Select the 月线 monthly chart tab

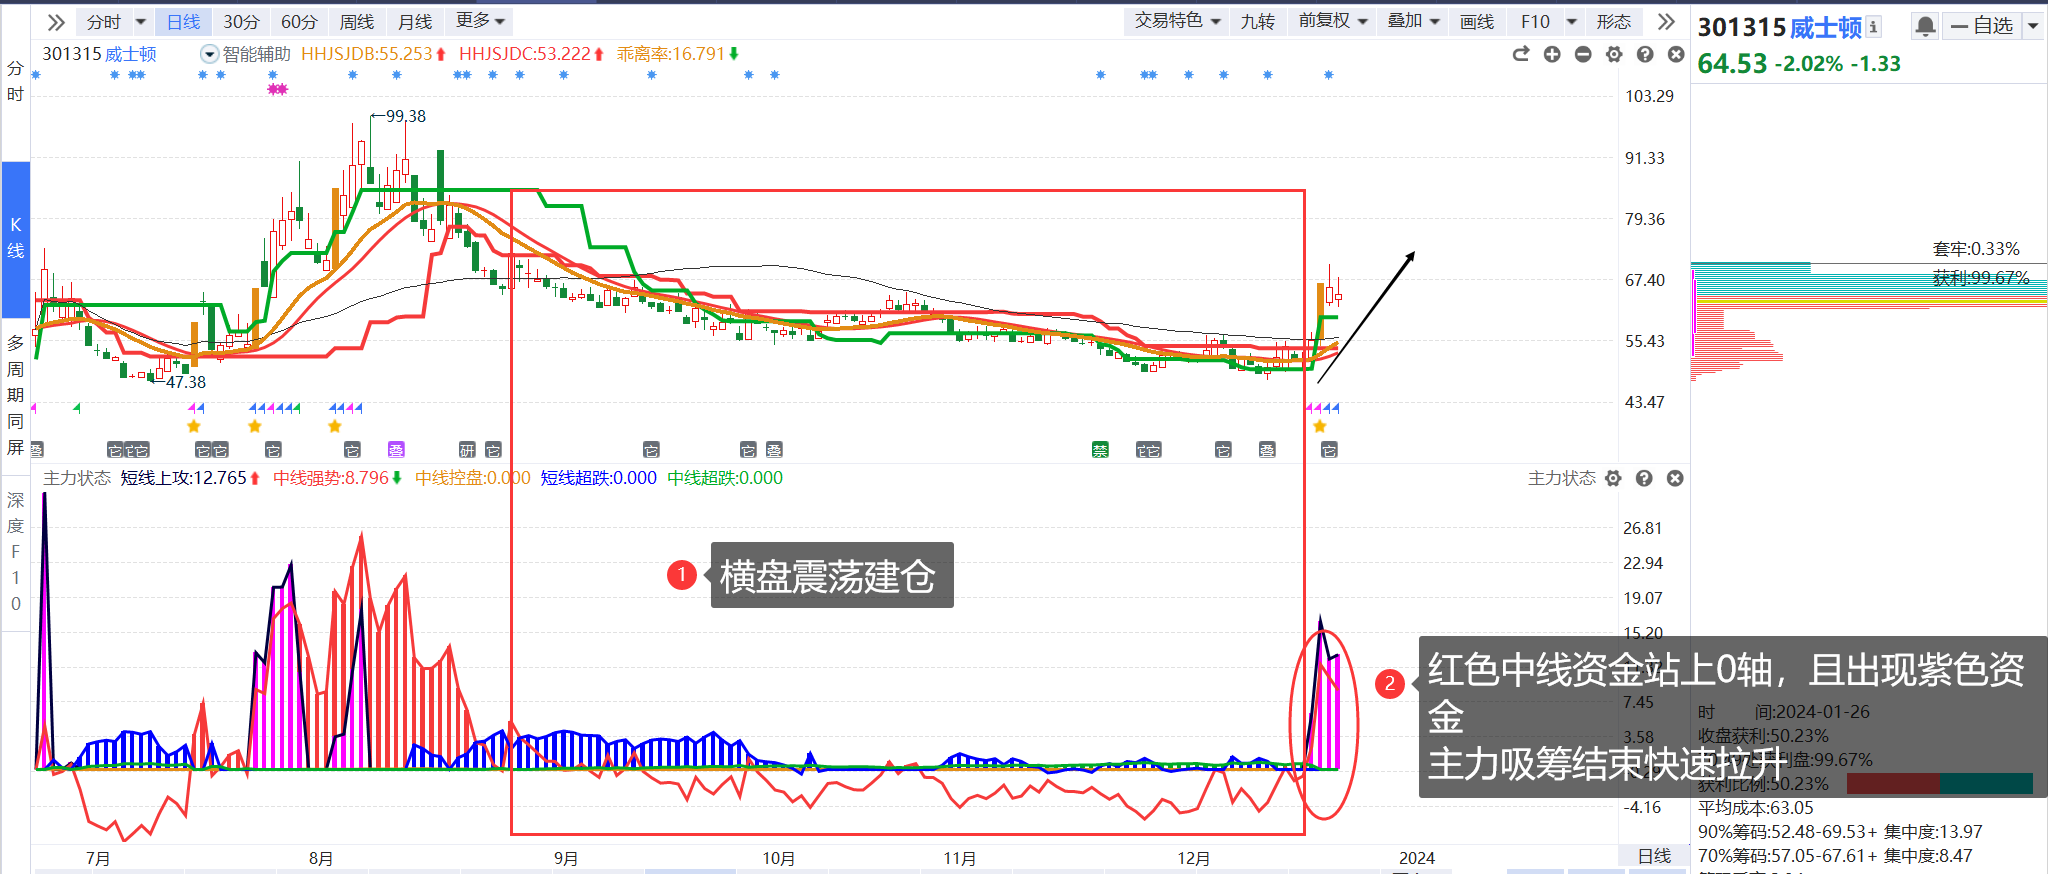click(415, 22)
